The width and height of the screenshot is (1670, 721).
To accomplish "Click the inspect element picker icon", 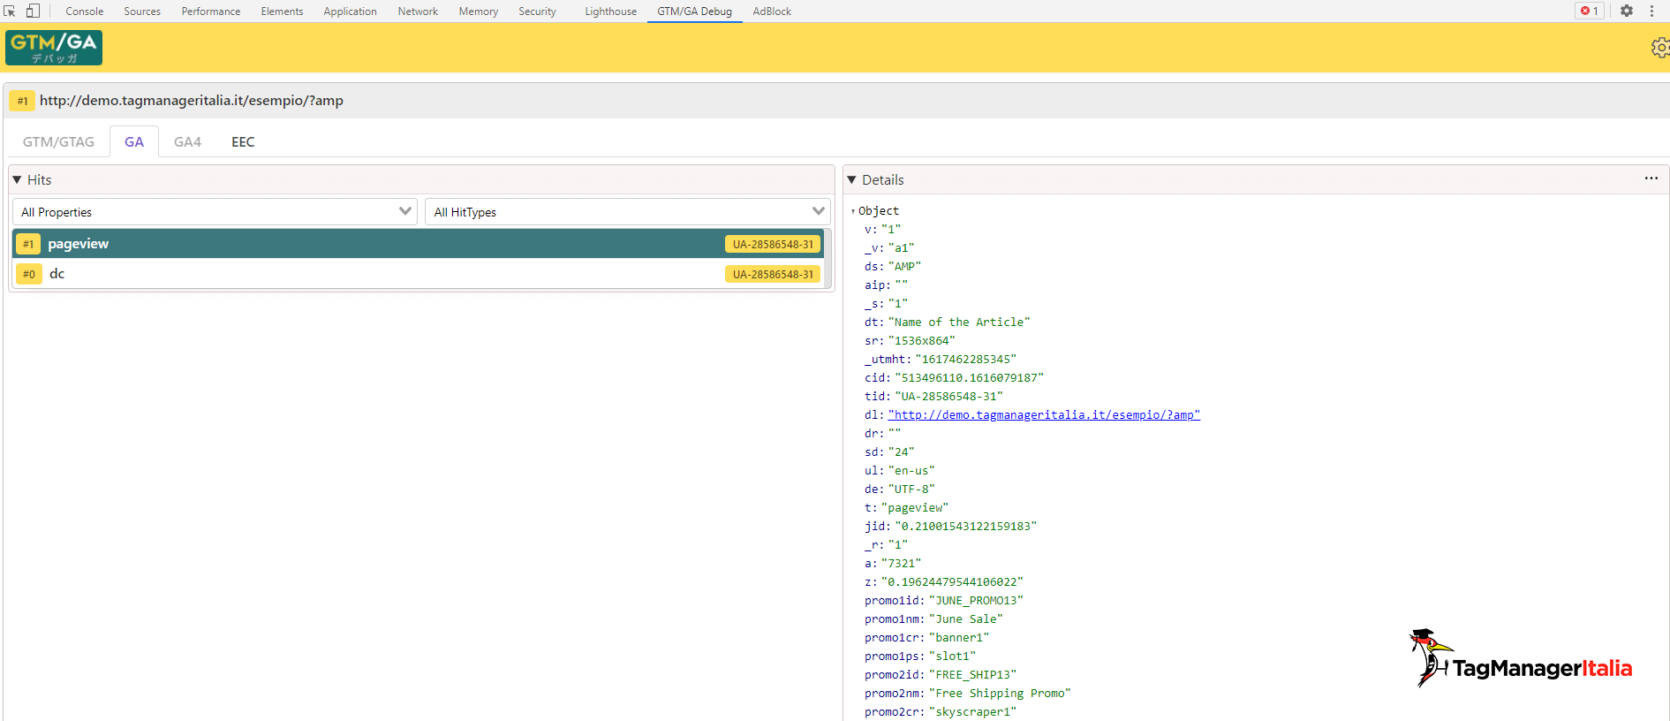I will (x=10, y=11).
